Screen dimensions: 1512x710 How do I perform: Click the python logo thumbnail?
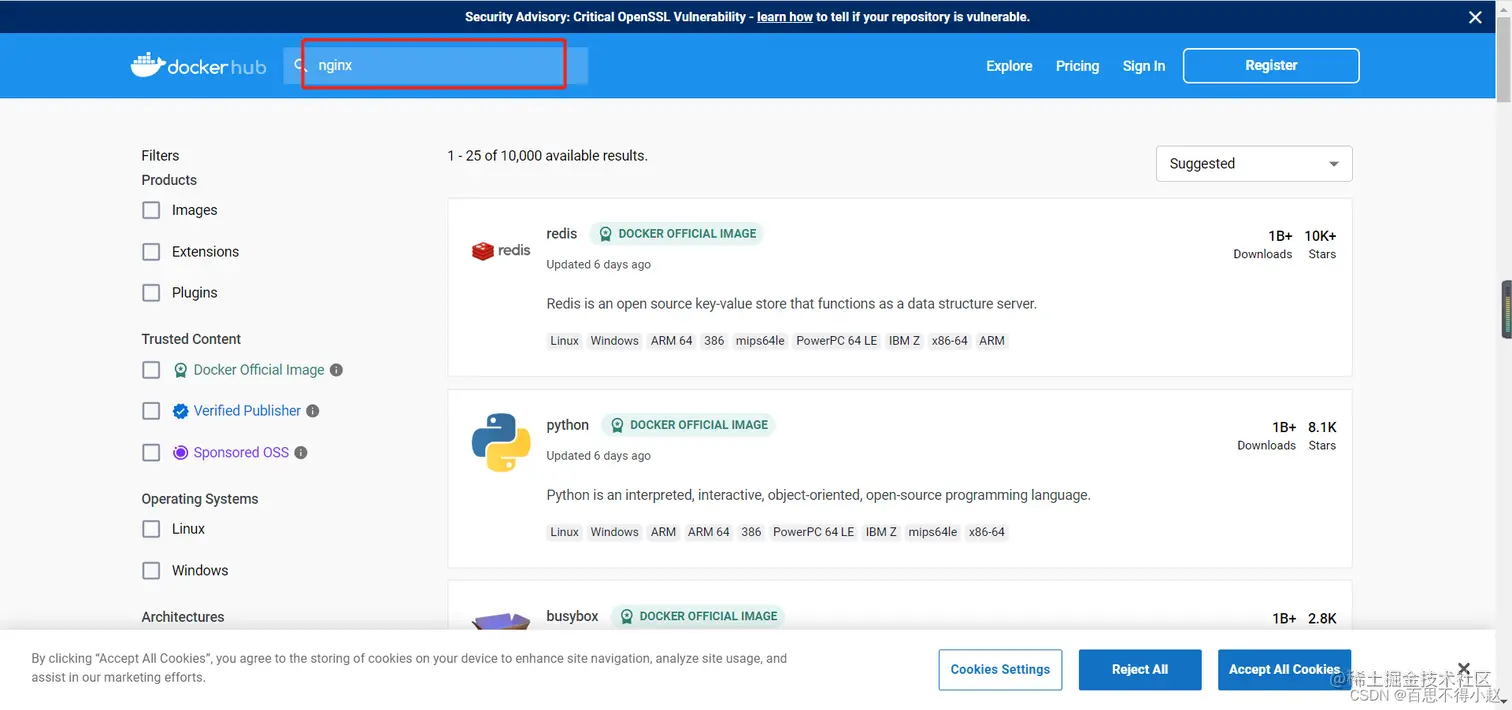click(501, 442)
